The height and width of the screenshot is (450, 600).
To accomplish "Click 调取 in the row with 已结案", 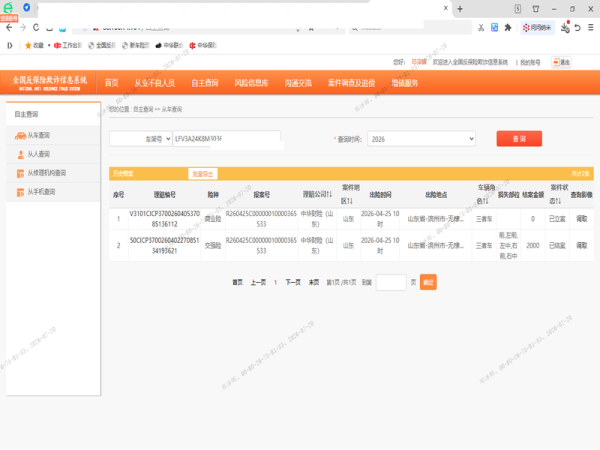I will [582, 246].
